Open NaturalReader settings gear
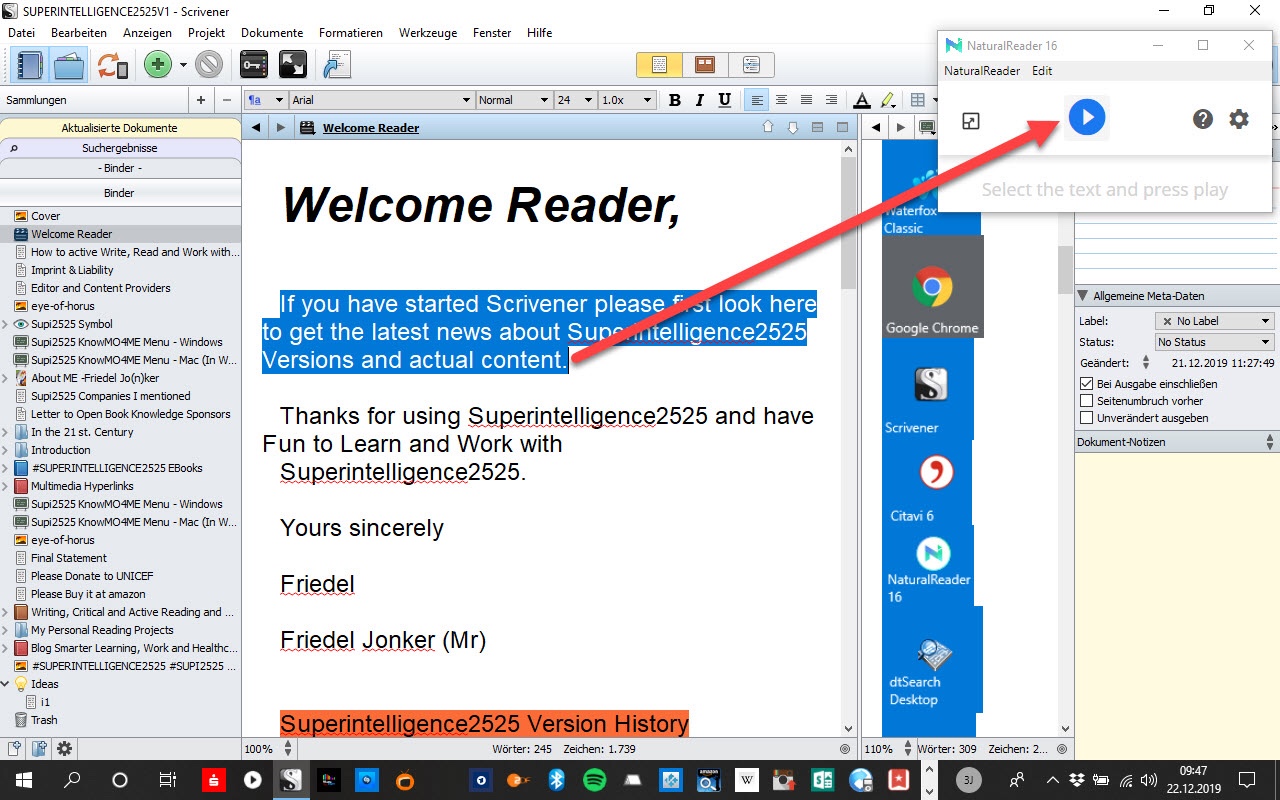Image resolution: width=1280 pixels, height=800 pixels. [1239, 119]
